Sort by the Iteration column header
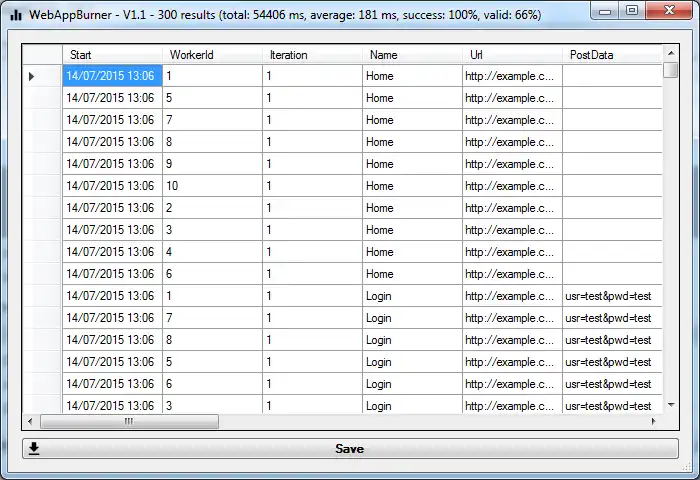 tap(312, 54)
